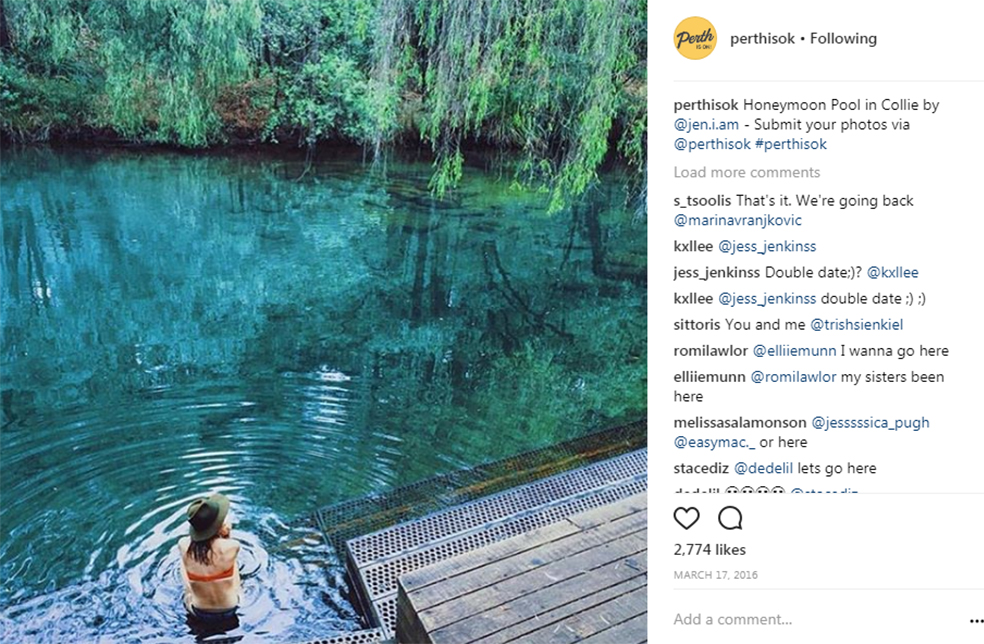Image resolution: width=984 pixels, height=644 pixels.
Task: Open the perthisok username in header
Action: point(762,39)
